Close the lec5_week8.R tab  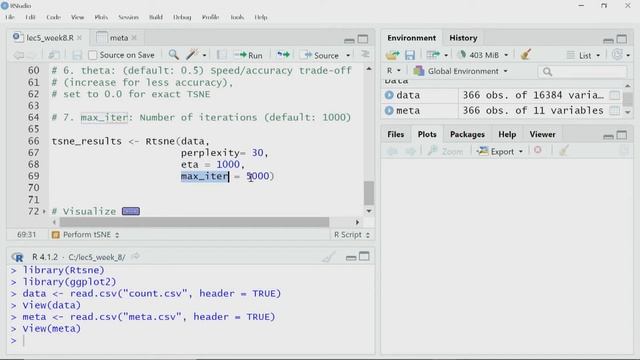tap(80, 38)
